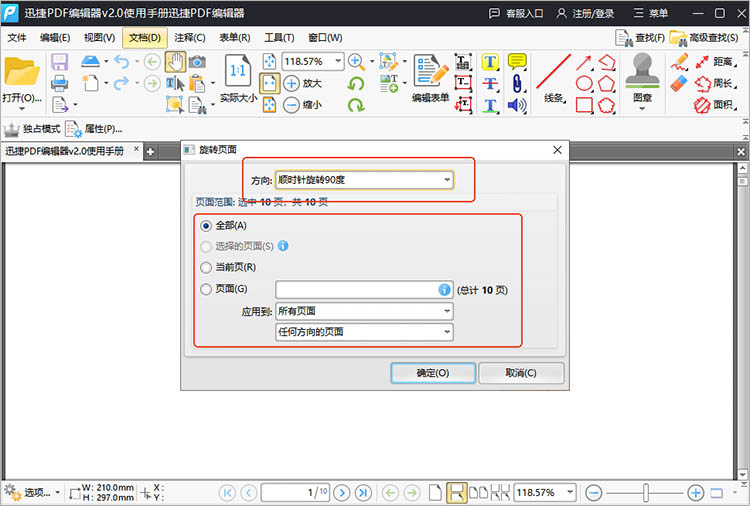Click the 实际大小 1:1 icon

(238, 71)
